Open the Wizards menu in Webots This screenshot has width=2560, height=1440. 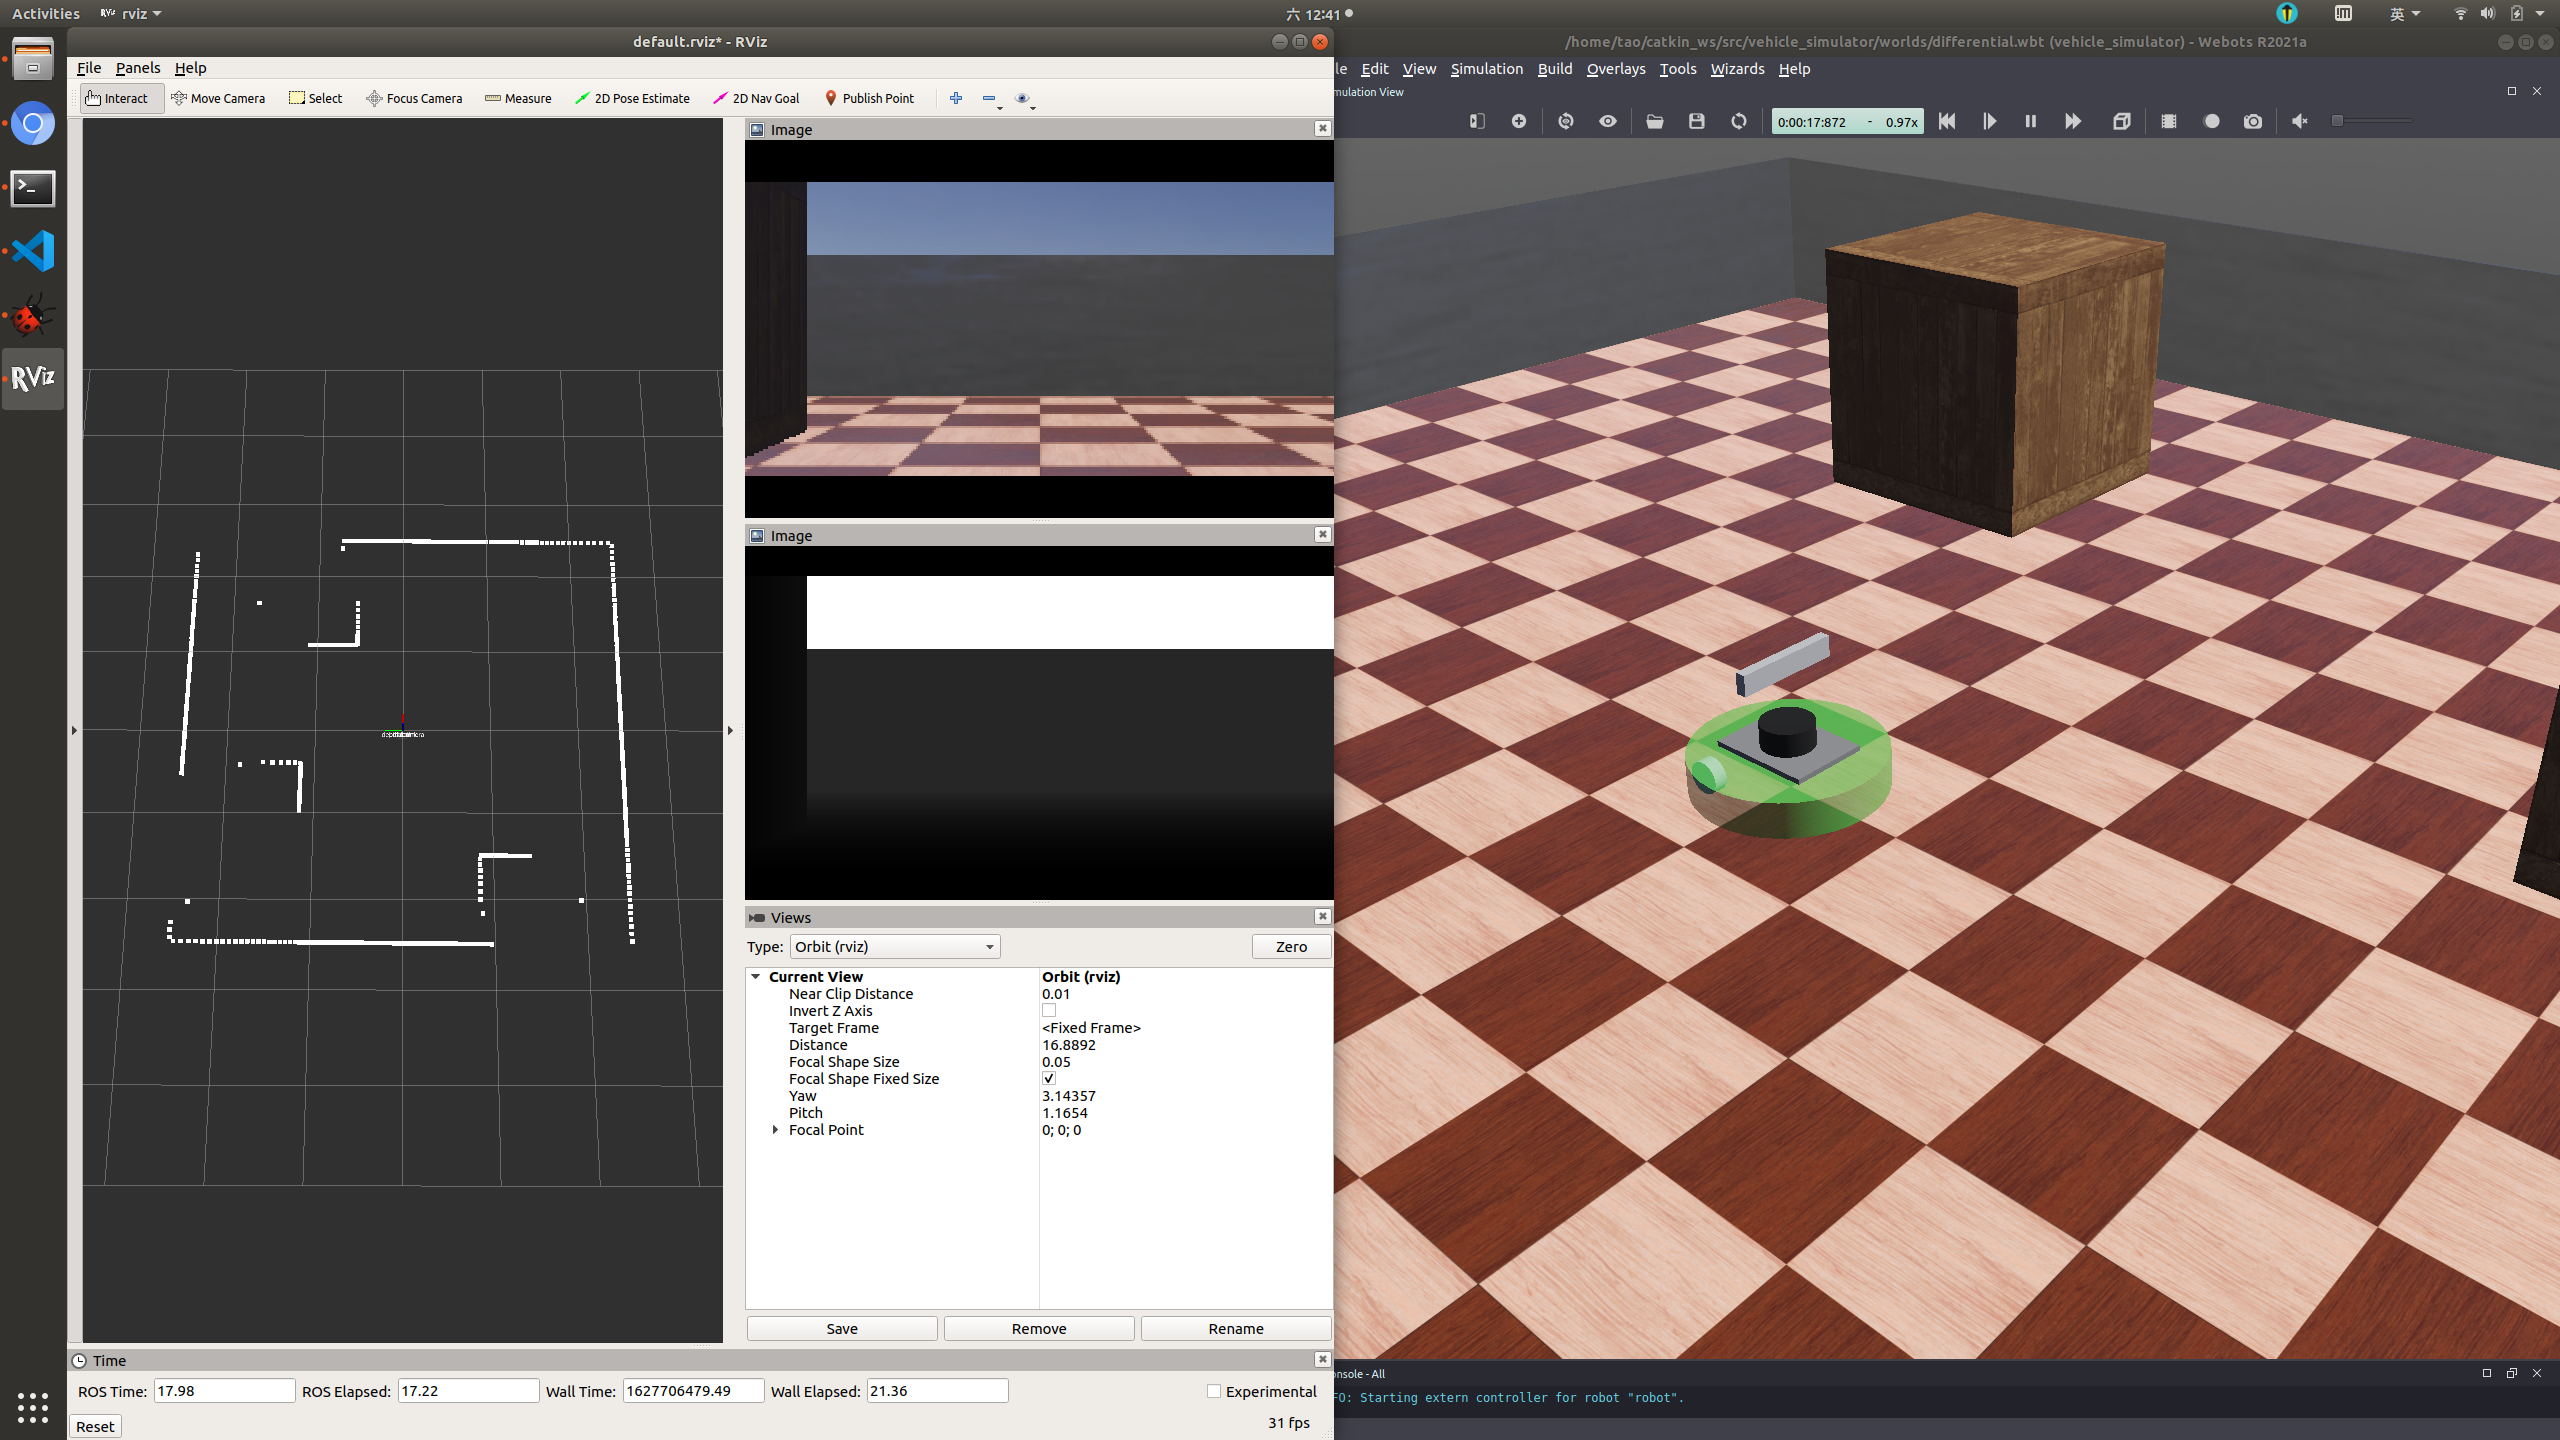tap(1737, 69)
